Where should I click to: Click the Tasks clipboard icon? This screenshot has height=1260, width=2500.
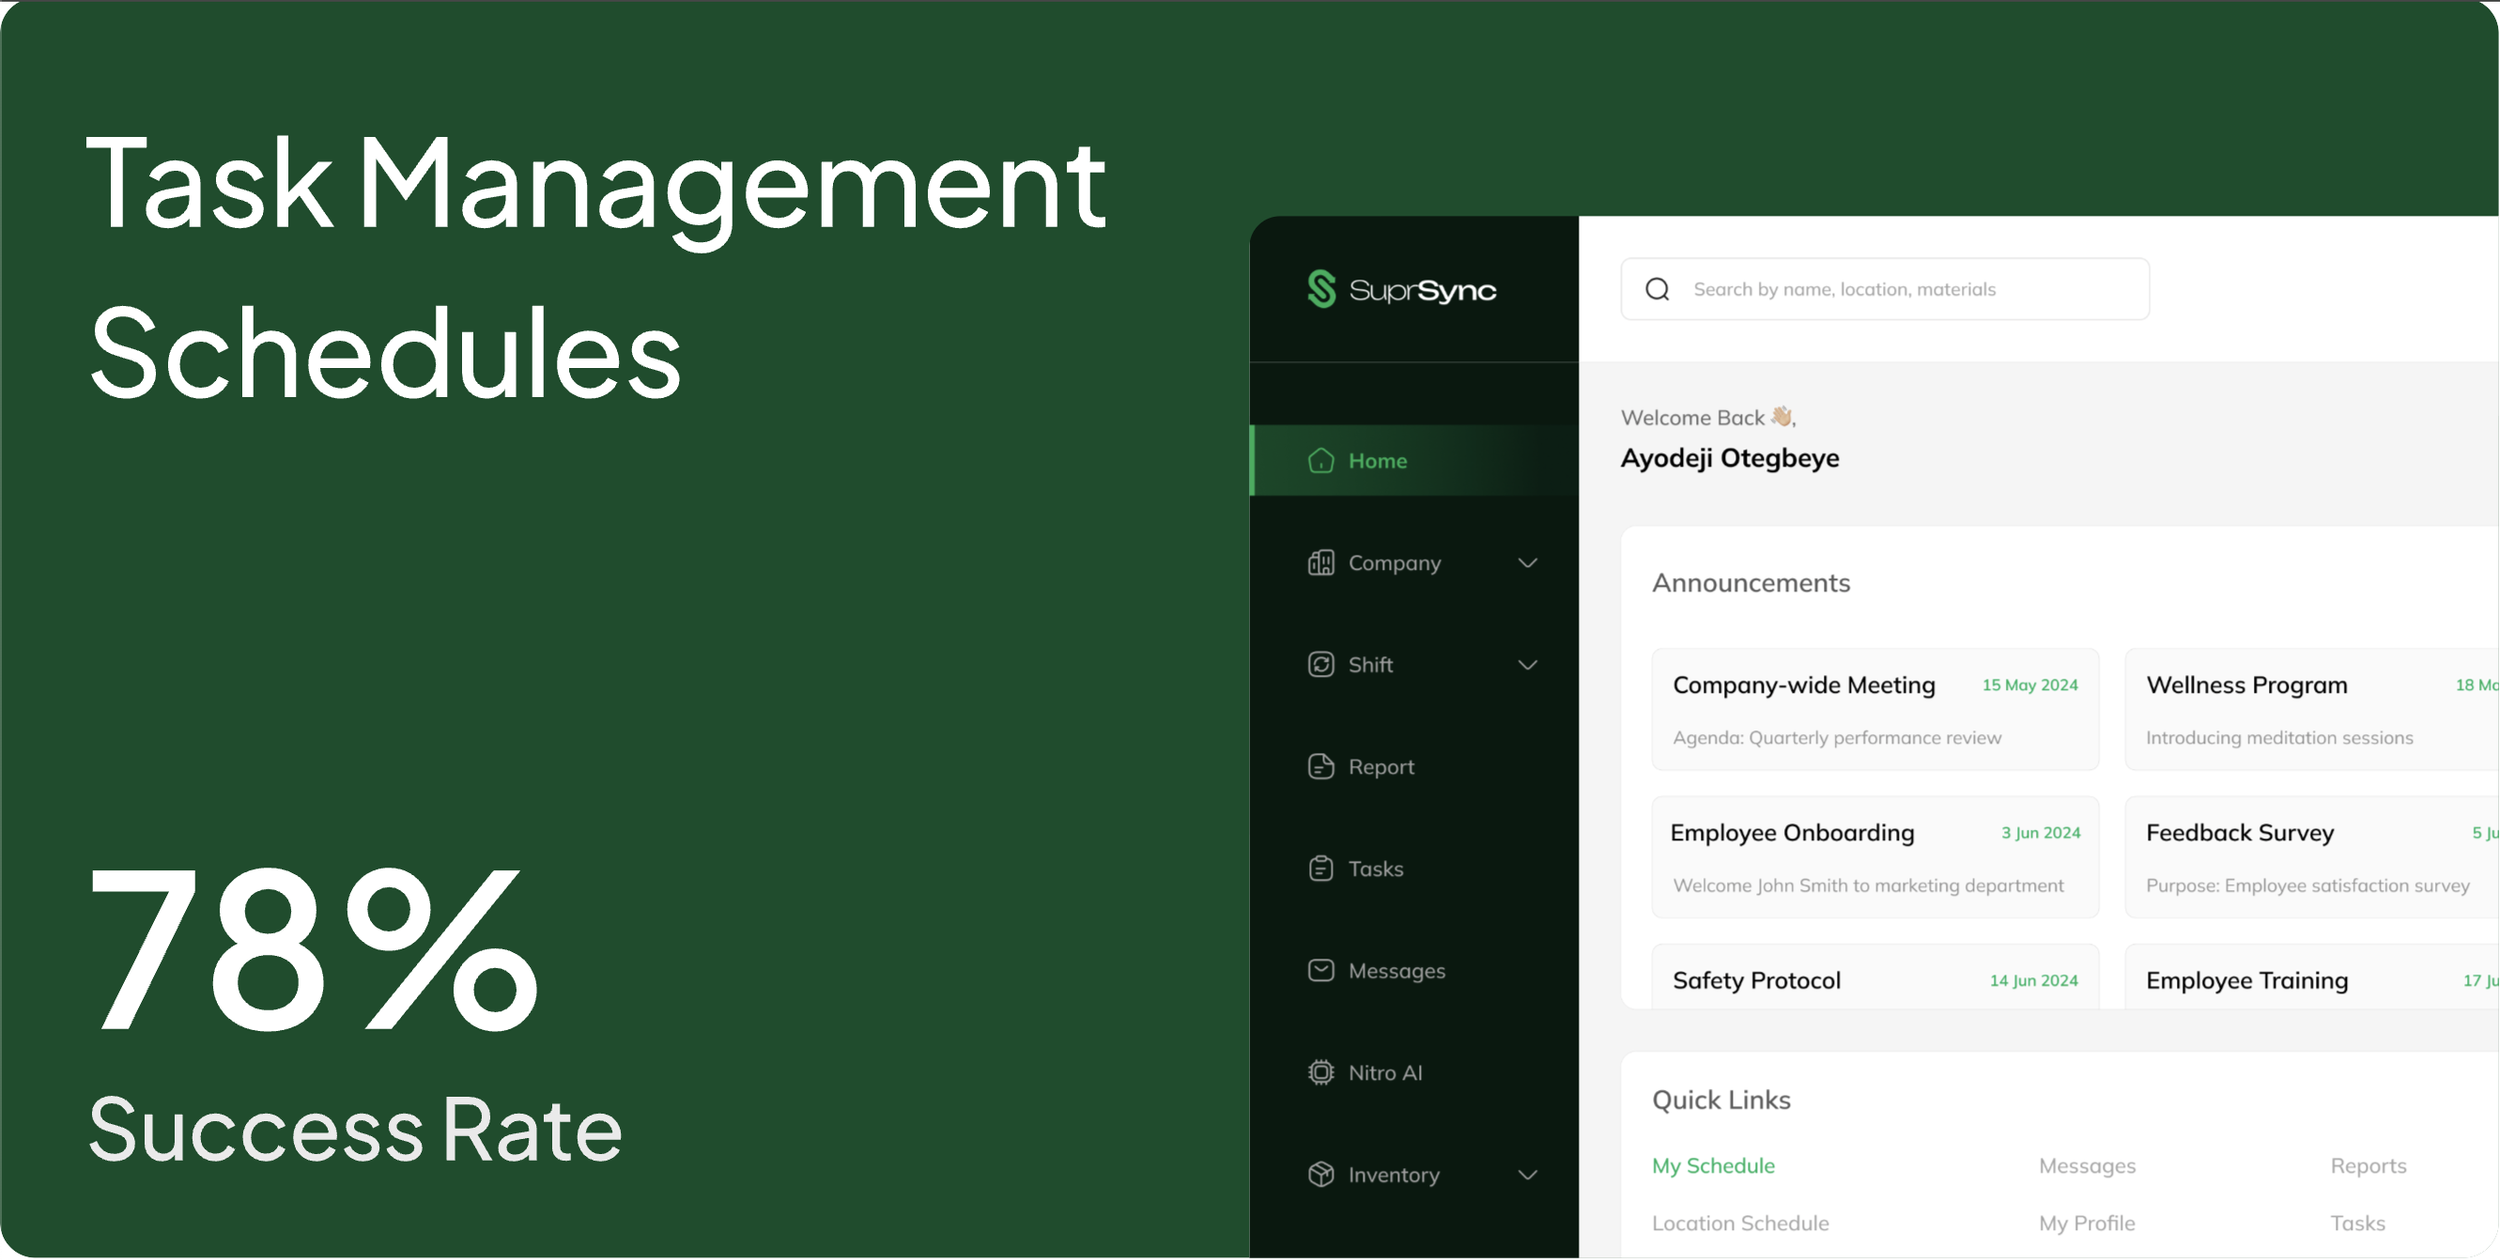(x=1321, y=869)
